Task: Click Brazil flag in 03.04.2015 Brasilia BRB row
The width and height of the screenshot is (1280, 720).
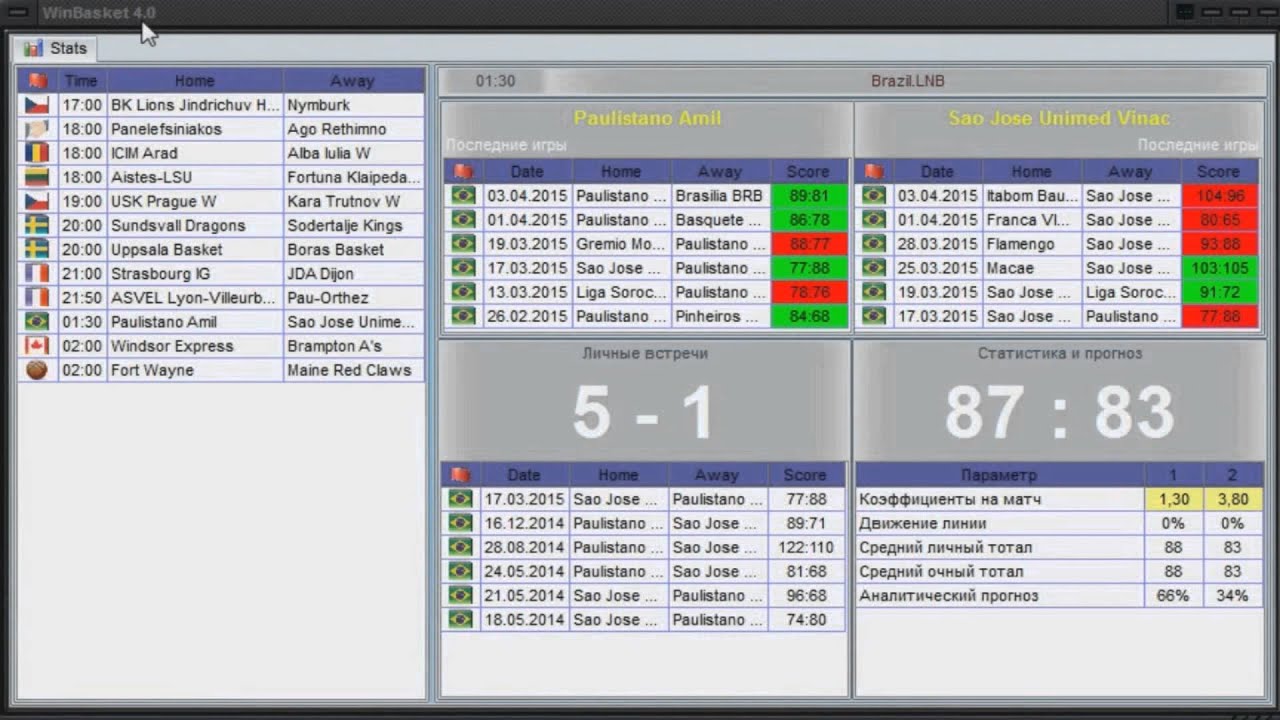Action: (x=462, y=196)
